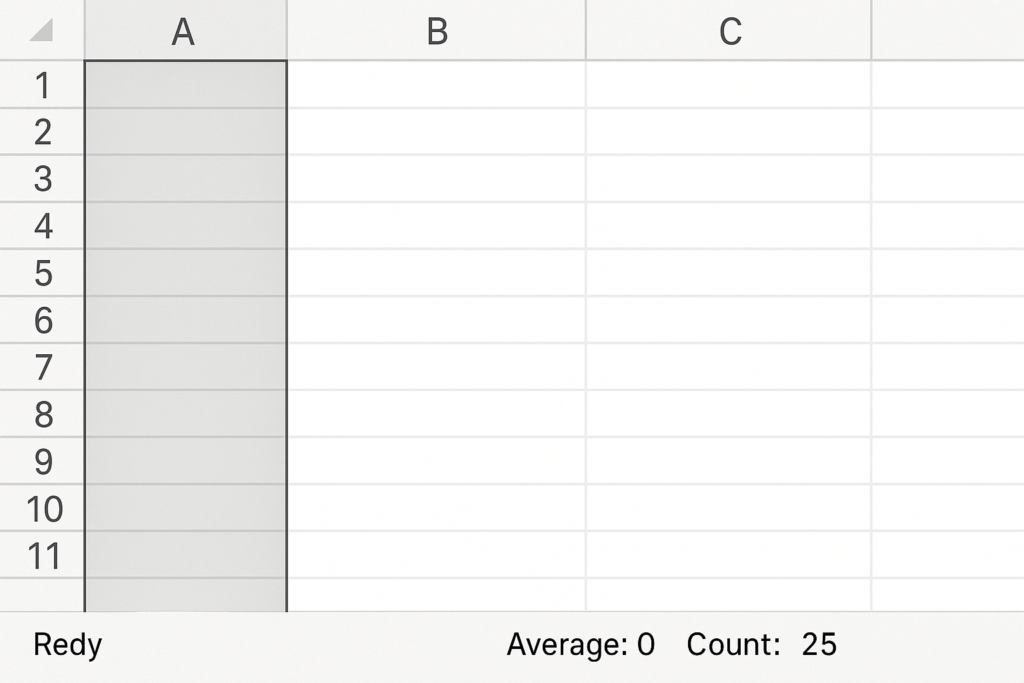Click cell B1

tap(436, 85)
